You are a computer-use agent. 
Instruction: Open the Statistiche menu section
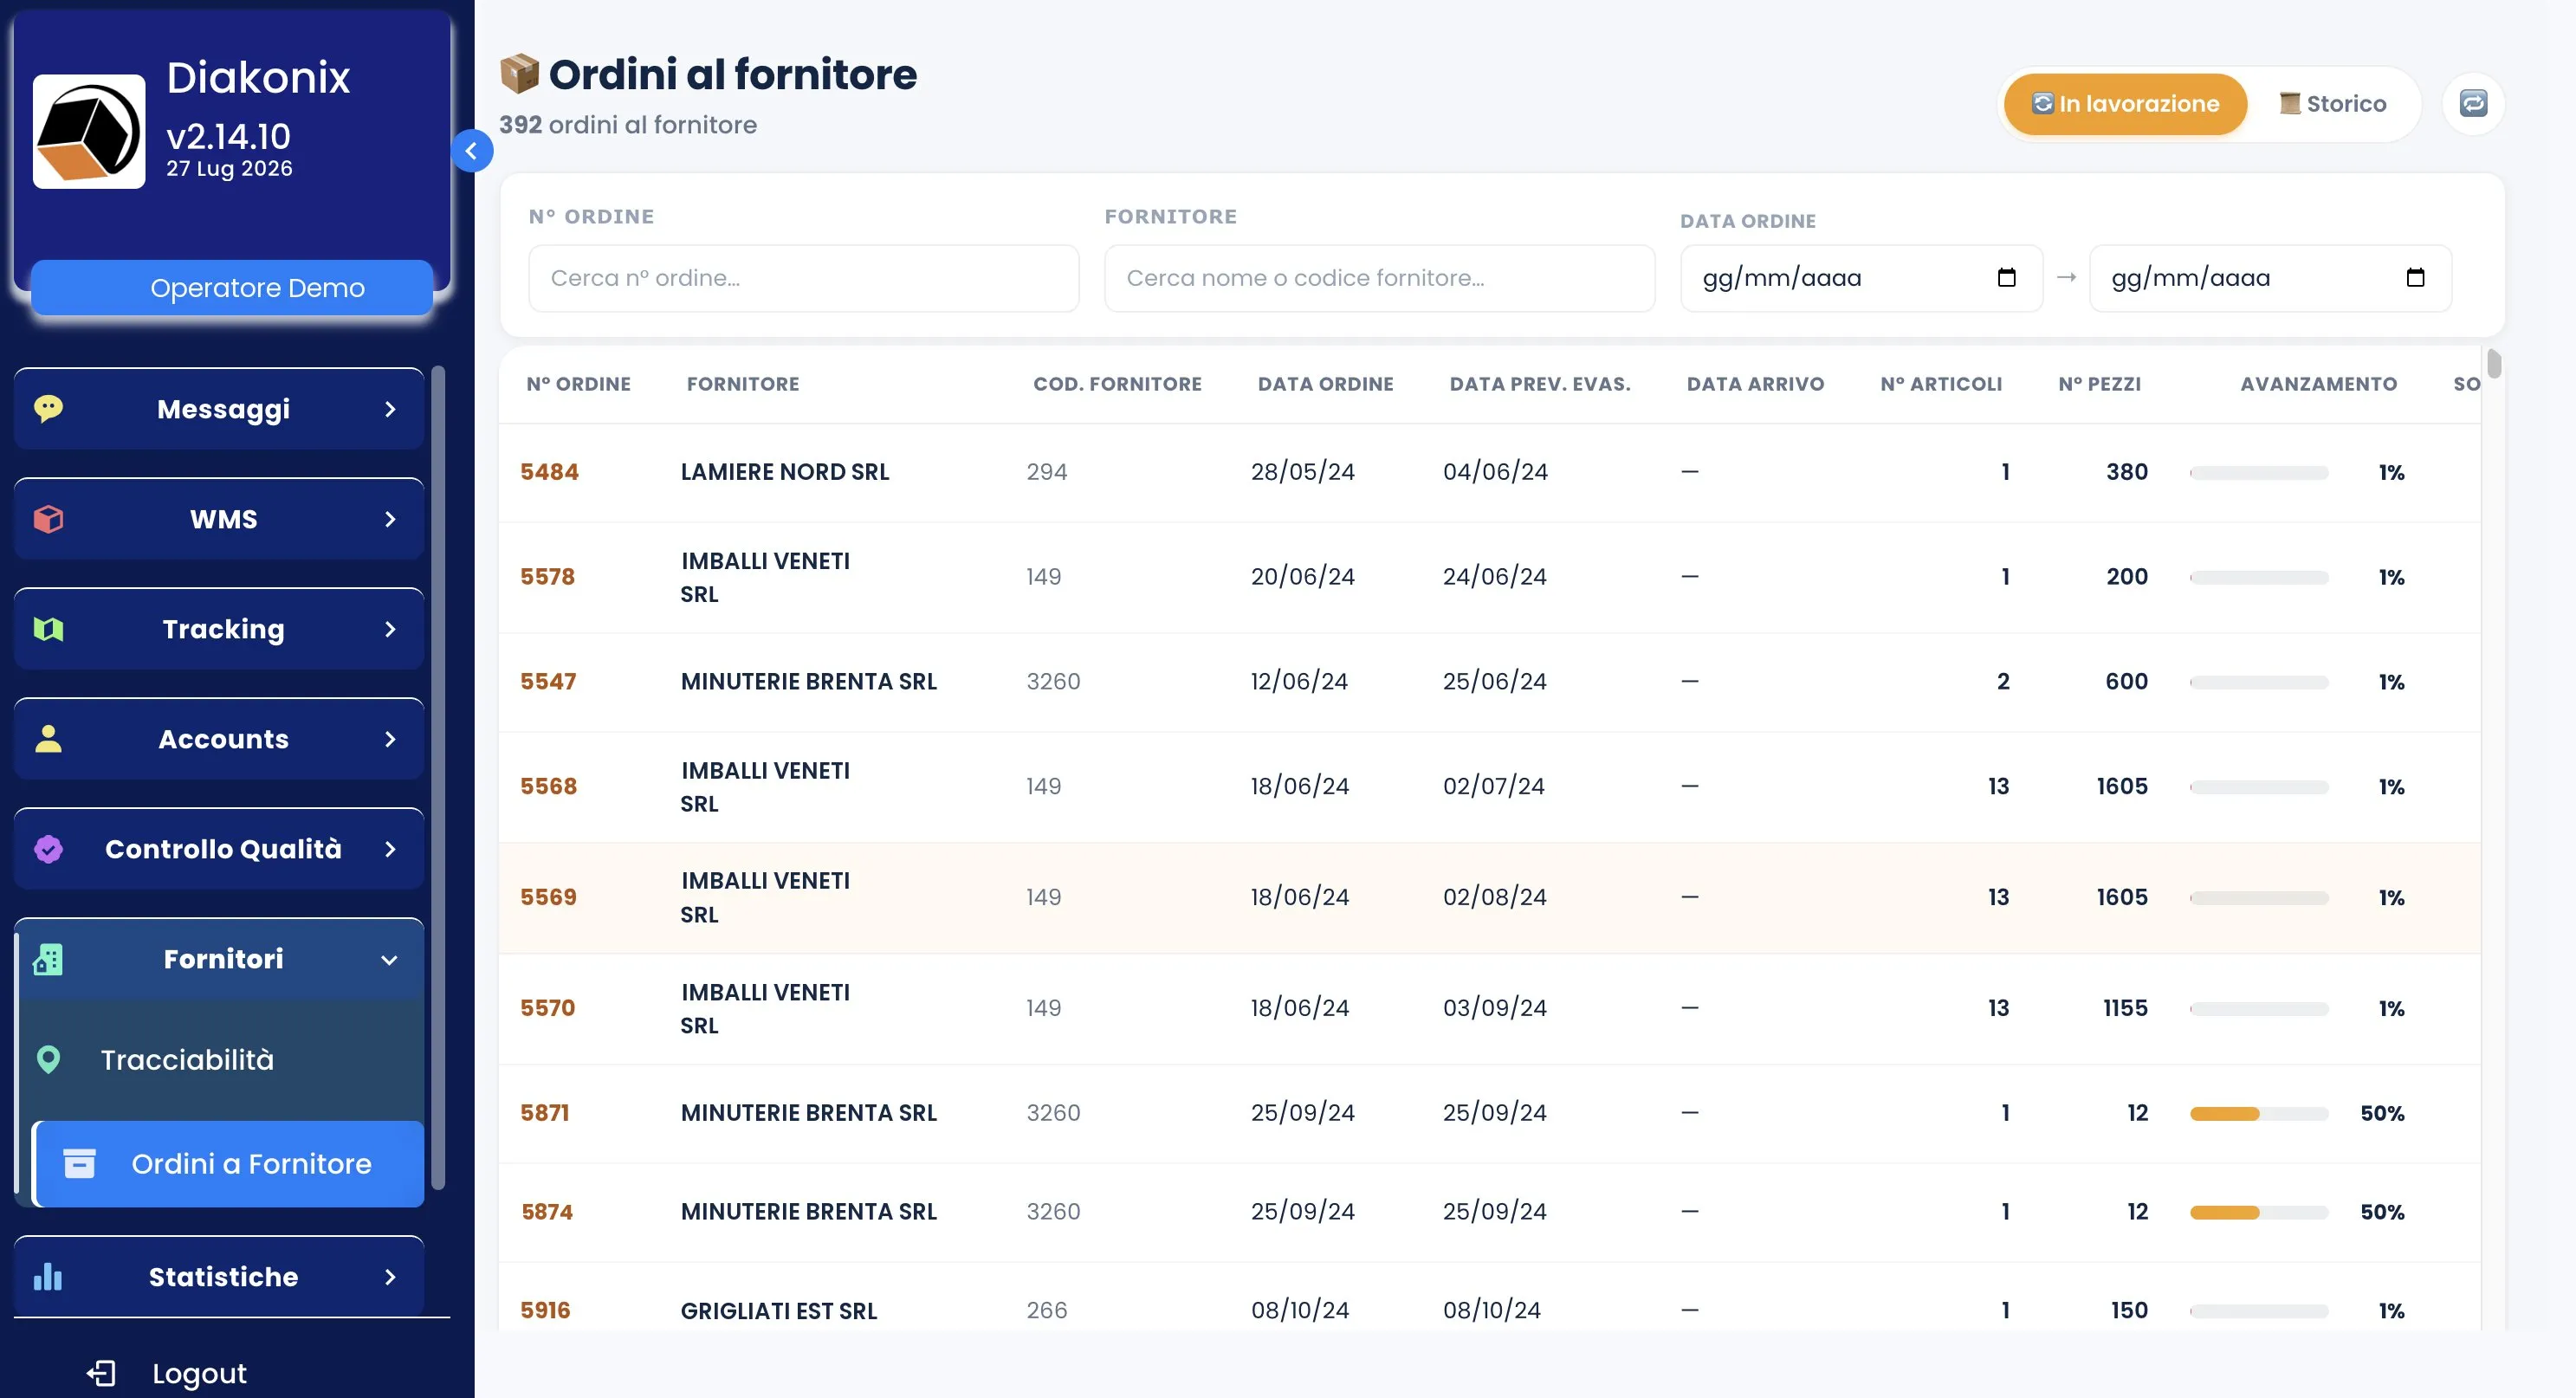point(219,1276)
